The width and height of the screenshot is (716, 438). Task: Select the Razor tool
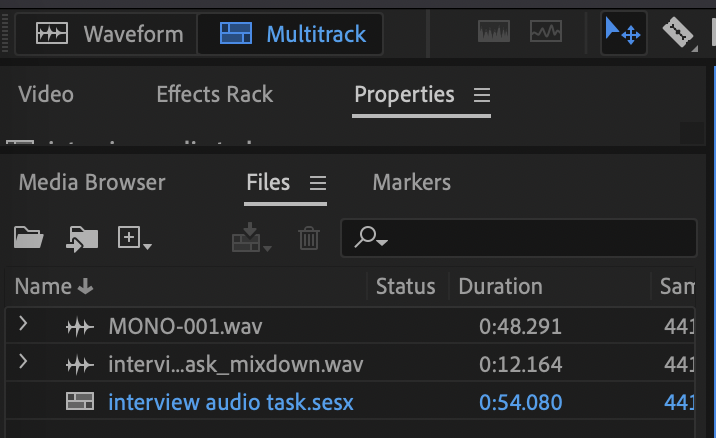click(680, 33)
